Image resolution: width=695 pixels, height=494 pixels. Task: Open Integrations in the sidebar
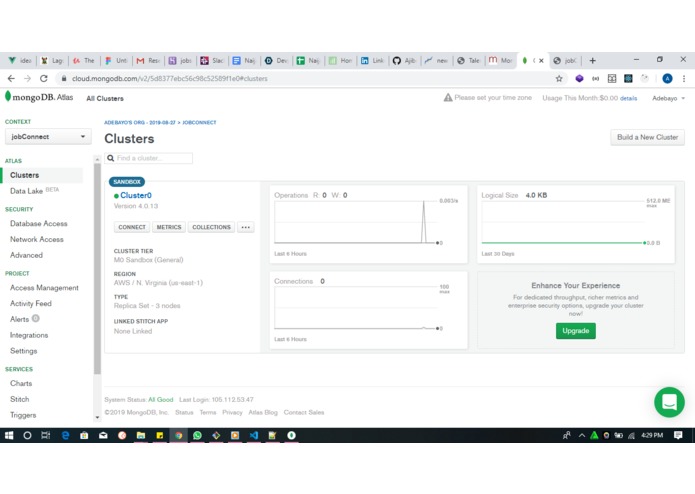[x=29, y=335]
